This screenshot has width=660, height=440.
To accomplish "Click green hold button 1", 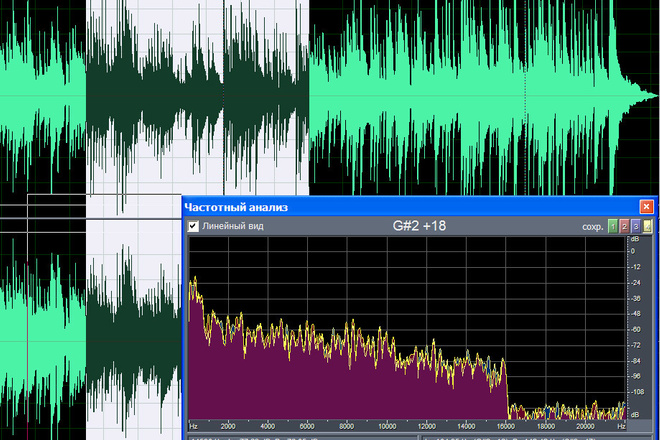I will (613, 227).
